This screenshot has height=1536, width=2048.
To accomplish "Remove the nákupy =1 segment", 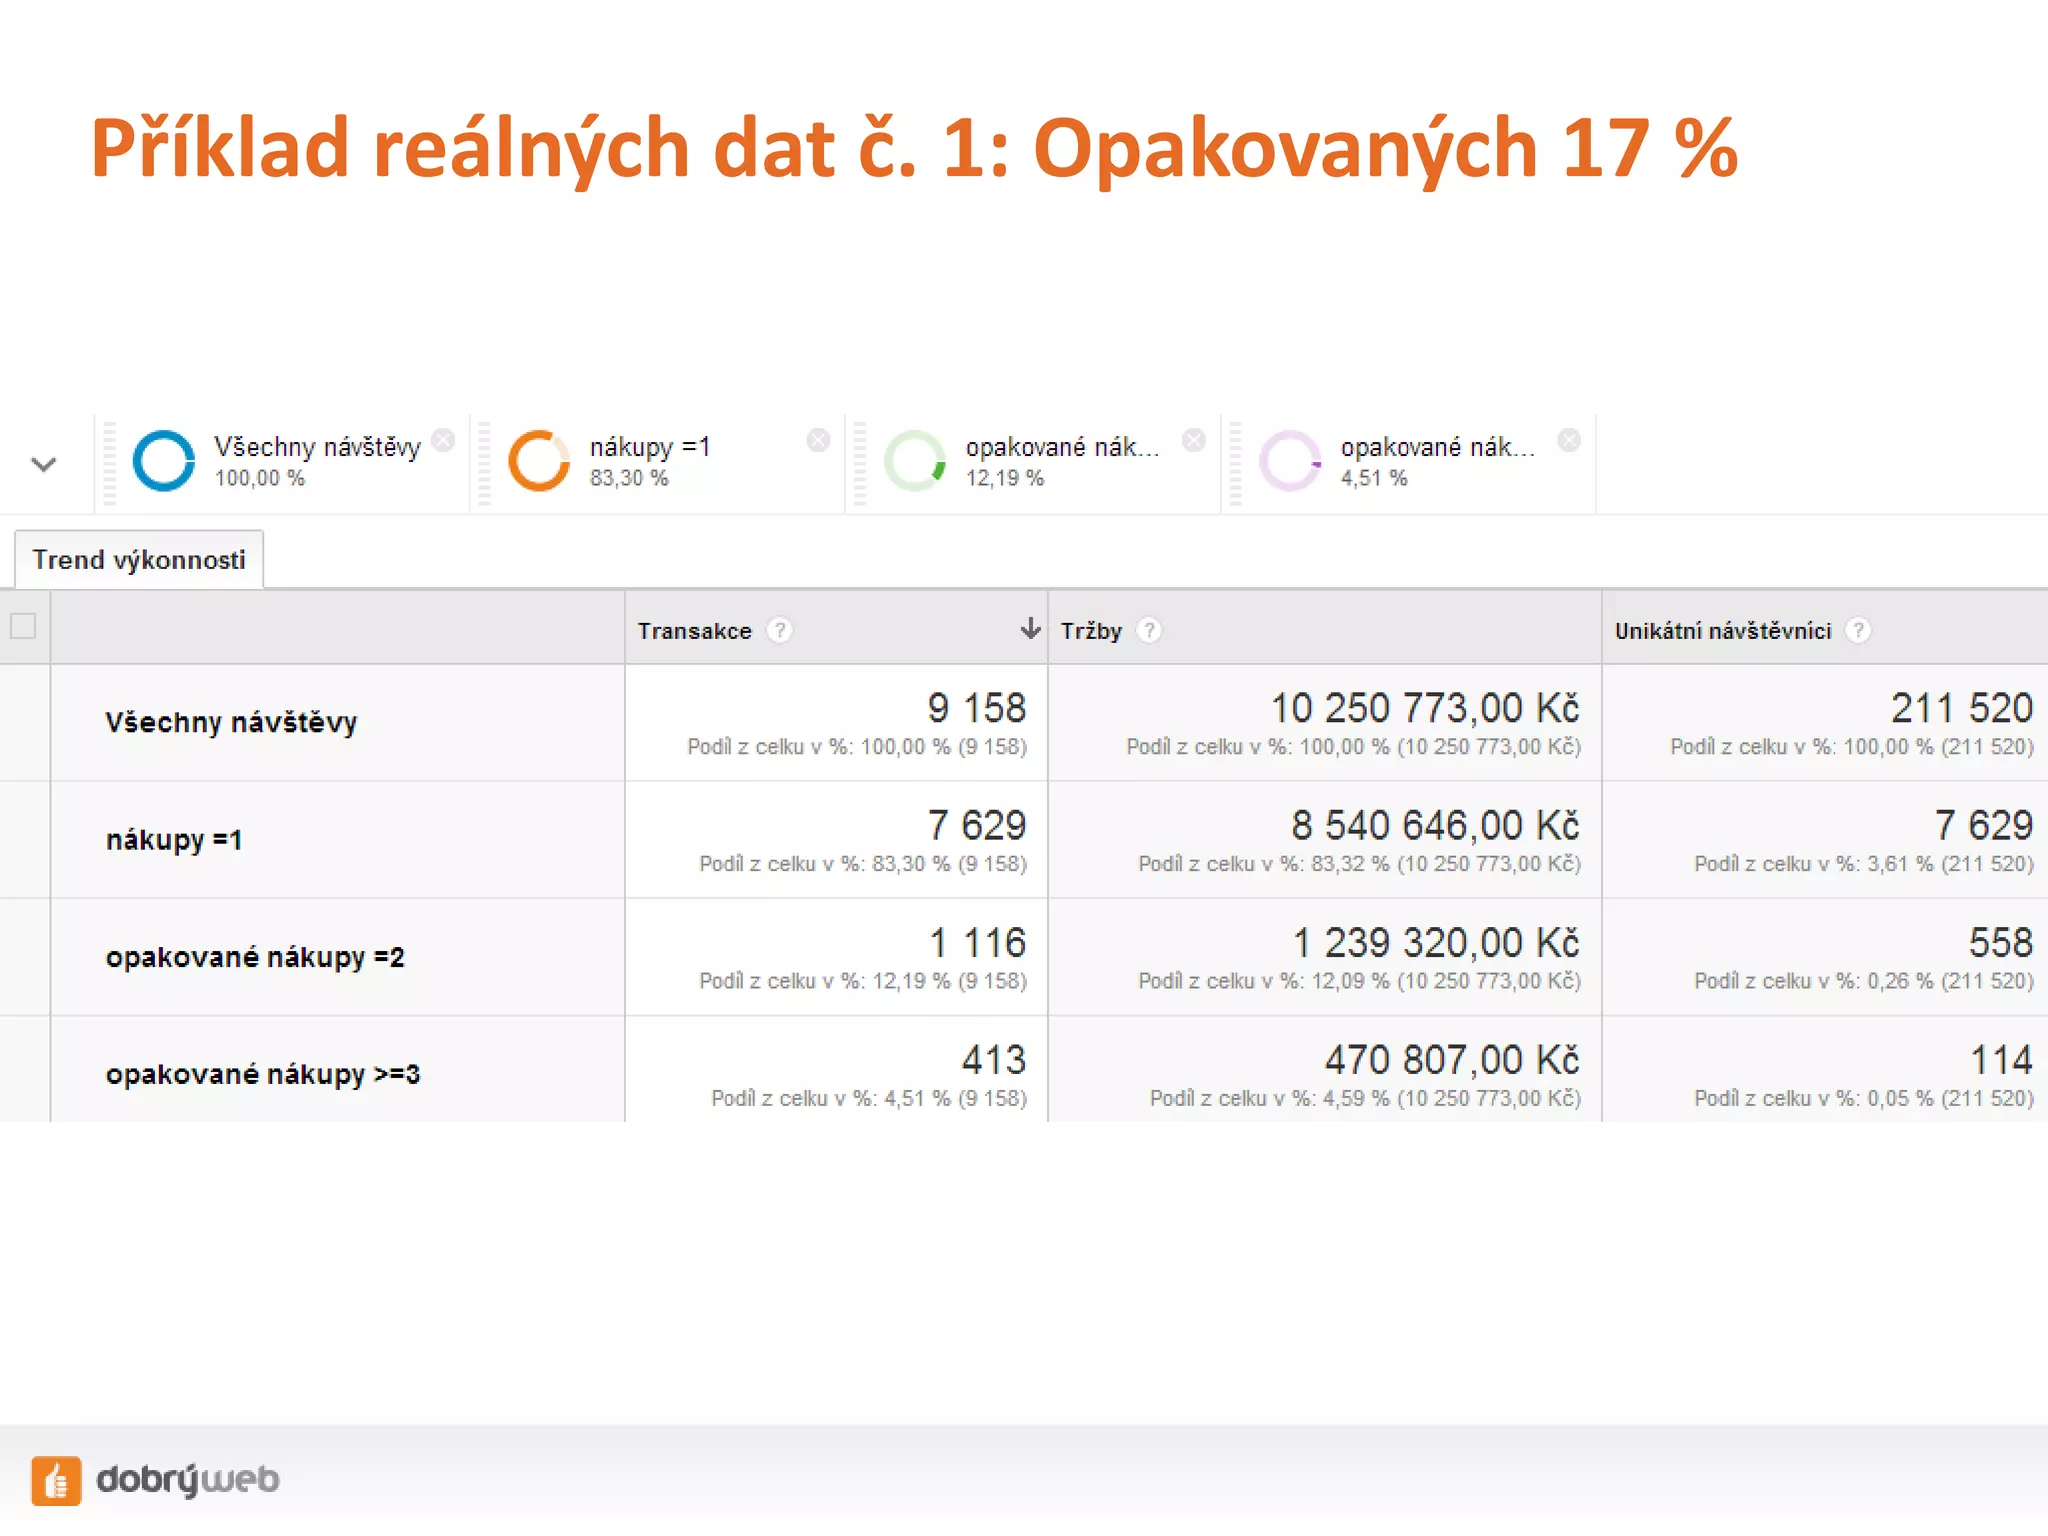I will click(818, 440).
